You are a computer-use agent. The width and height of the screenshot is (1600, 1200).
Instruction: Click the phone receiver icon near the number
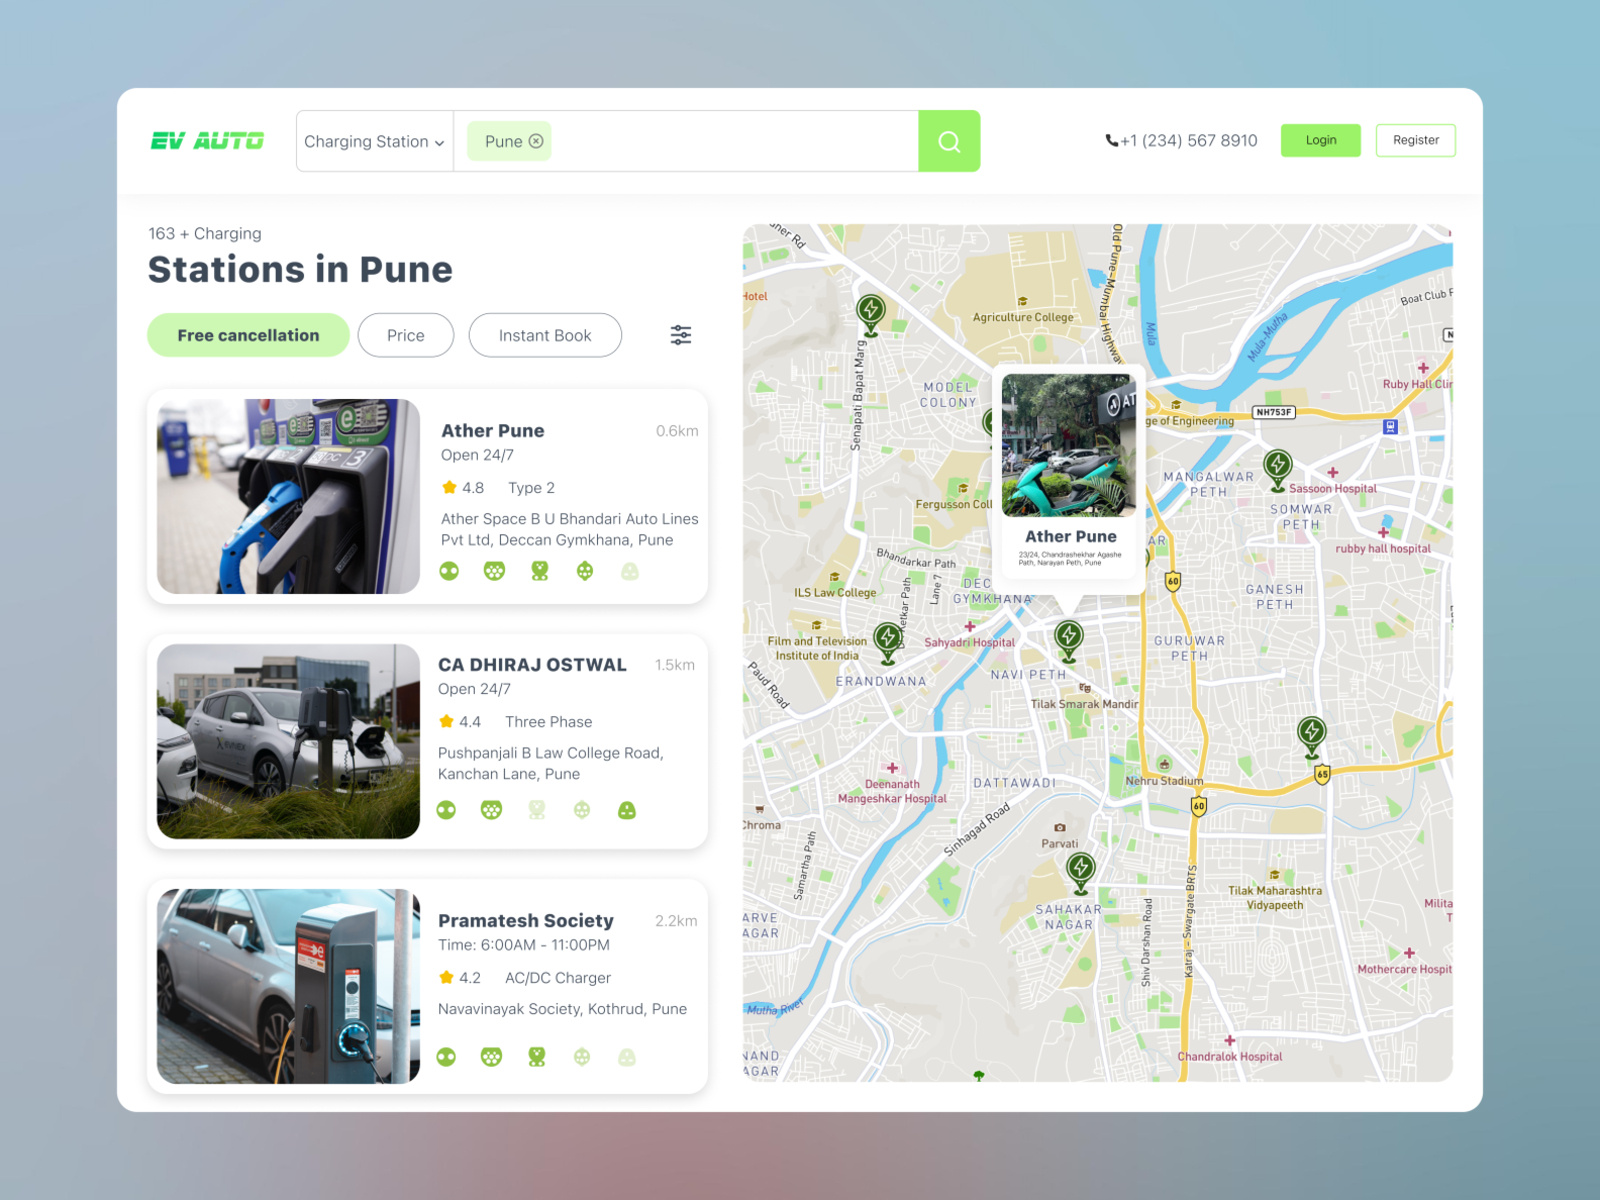[1110, 140]
